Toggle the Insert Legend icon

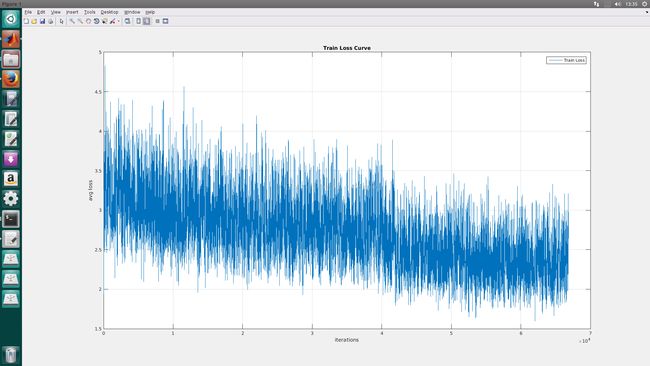coord(147,21)
